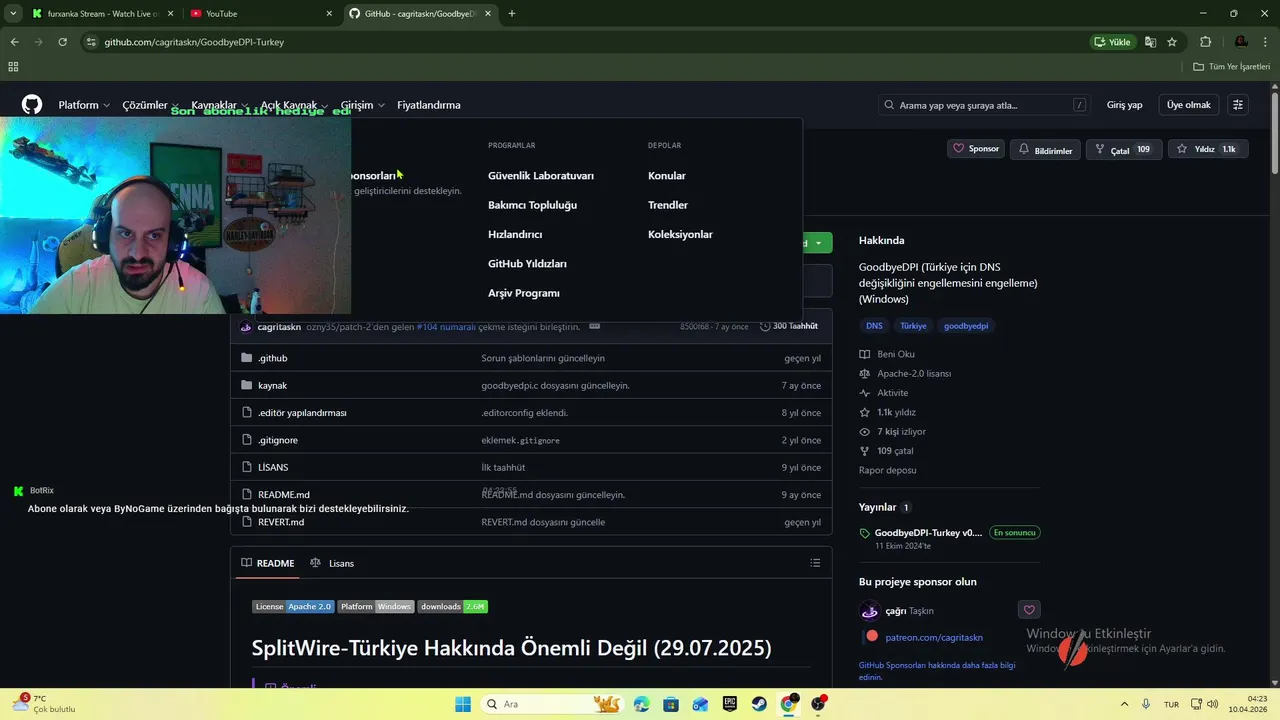The image size is (1280, 720).
Task: Click the OBS Studio taskbar icon
Action: pos(819,704)
